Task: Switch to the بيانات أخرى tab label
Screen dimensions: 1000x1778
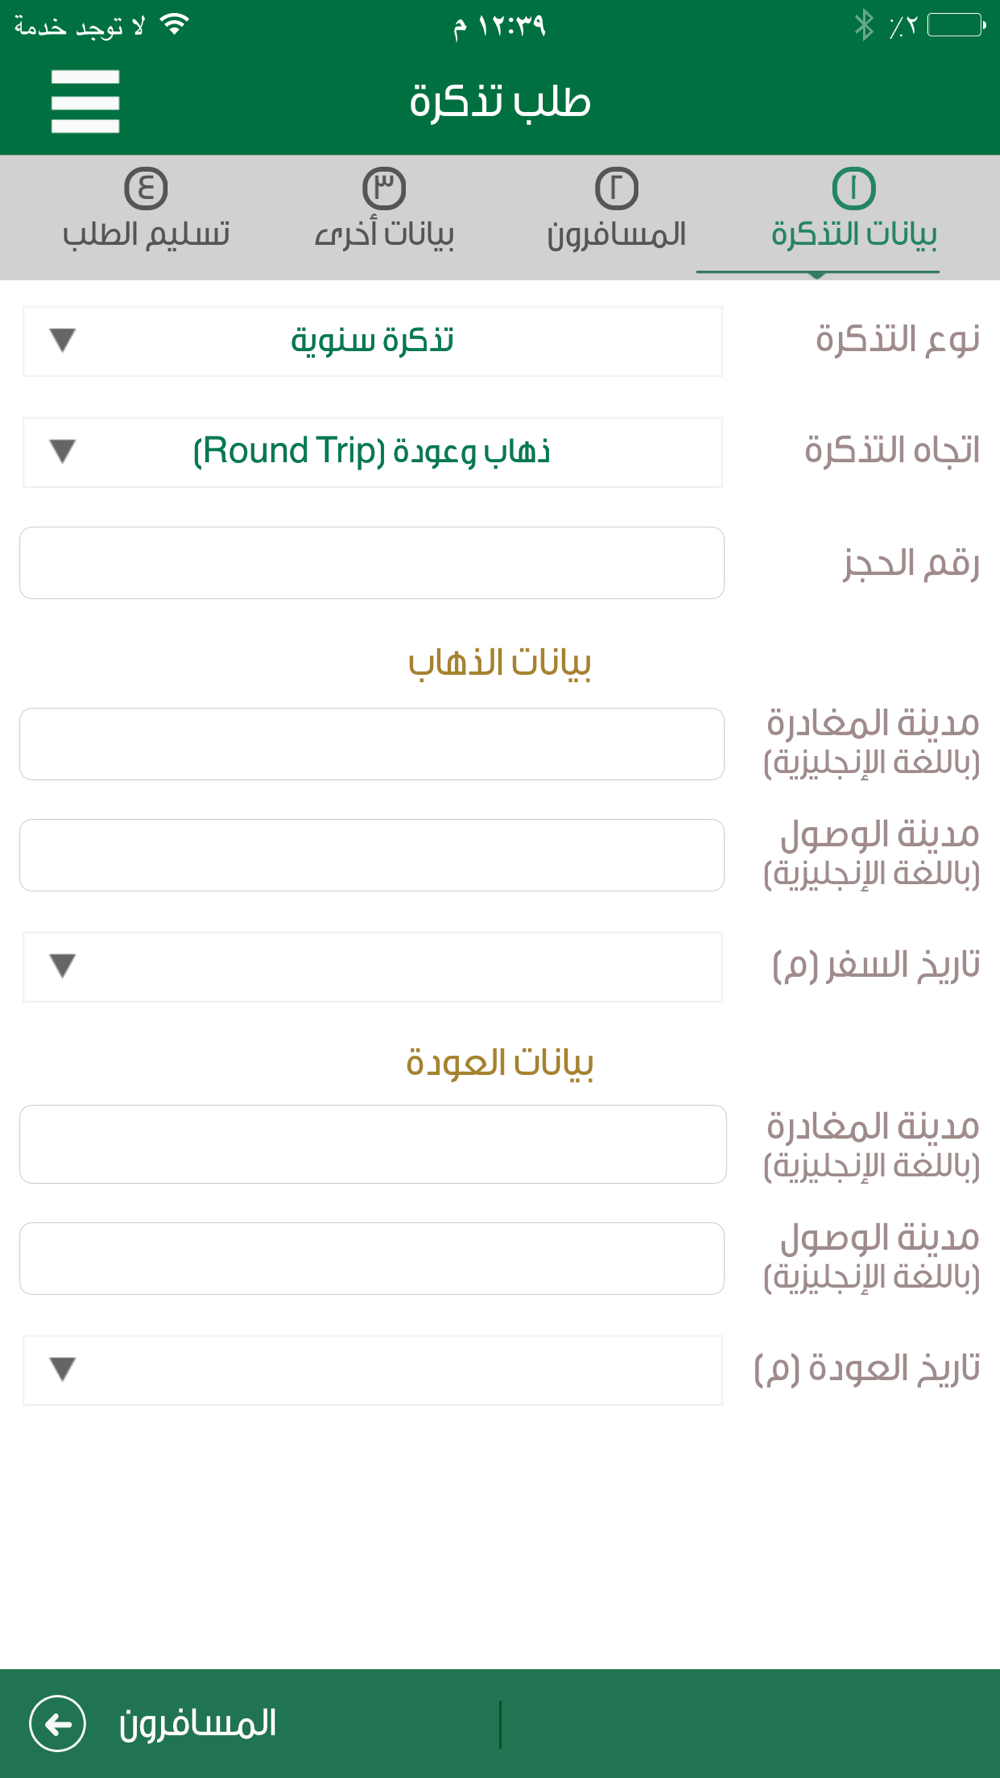Action: click(384, 235)
